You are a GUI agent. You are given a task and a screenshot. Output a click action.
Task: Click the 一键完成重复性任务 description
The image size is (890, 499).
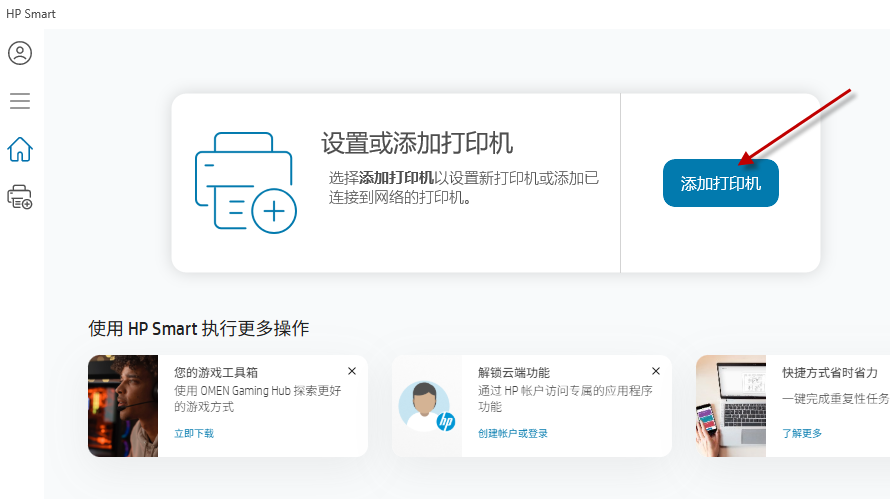click(x=836, y=399)
